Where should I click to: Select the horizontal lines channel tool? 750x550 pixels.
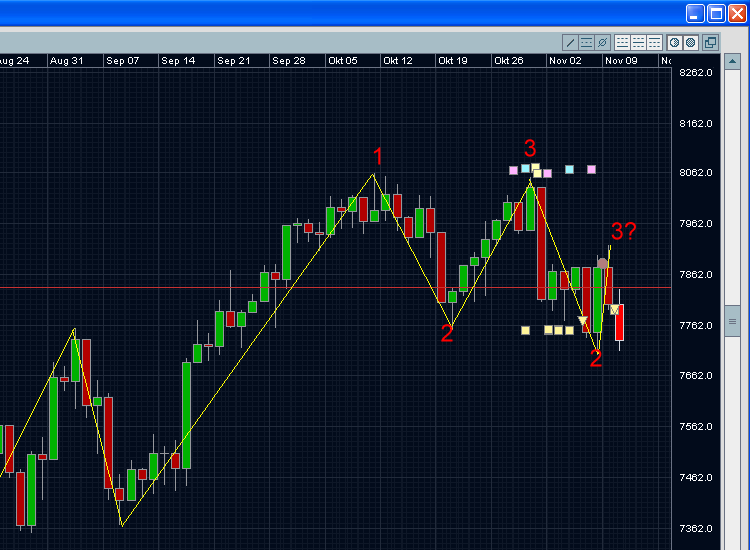click(x=586, y=43)
